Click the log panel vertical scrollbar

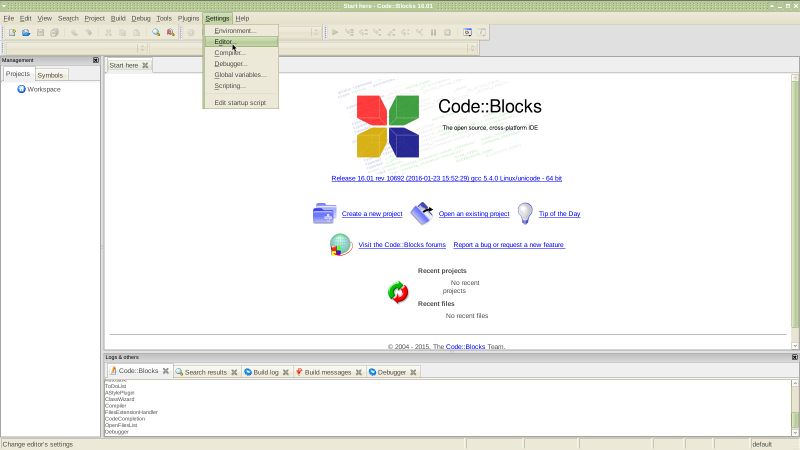point(795,408)
